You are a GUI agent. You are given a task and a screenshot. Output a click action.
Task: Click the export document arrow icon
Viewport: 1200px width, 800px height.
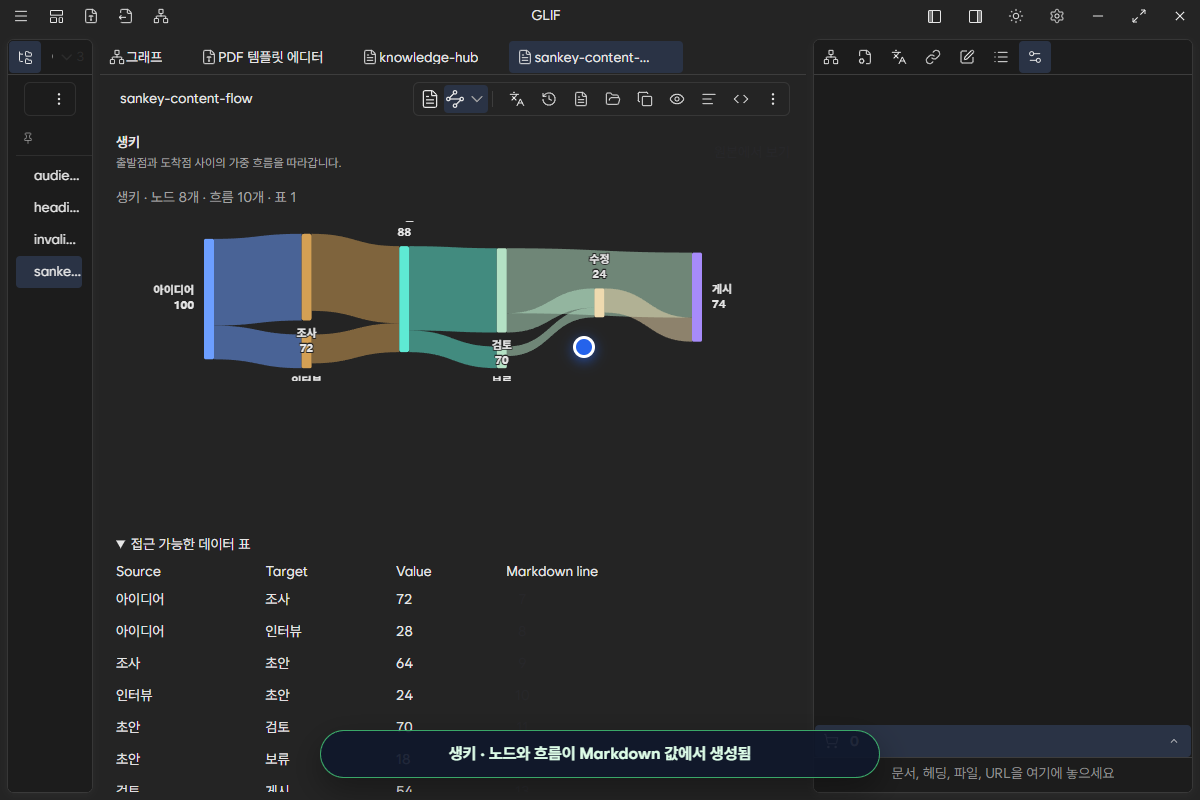coord(125,16)
